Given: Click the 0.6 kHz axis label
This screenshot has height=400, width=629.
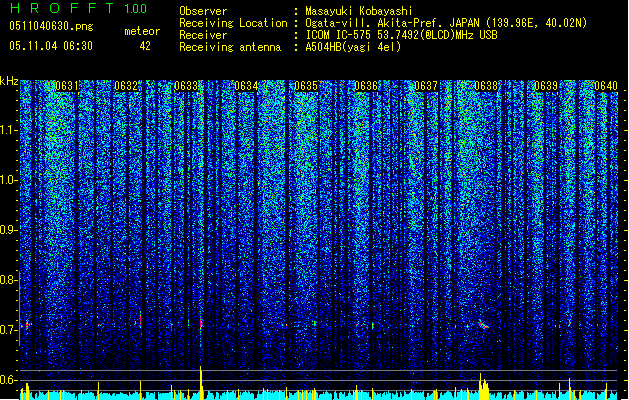Looking at the screenshot, I should point(8,380).
